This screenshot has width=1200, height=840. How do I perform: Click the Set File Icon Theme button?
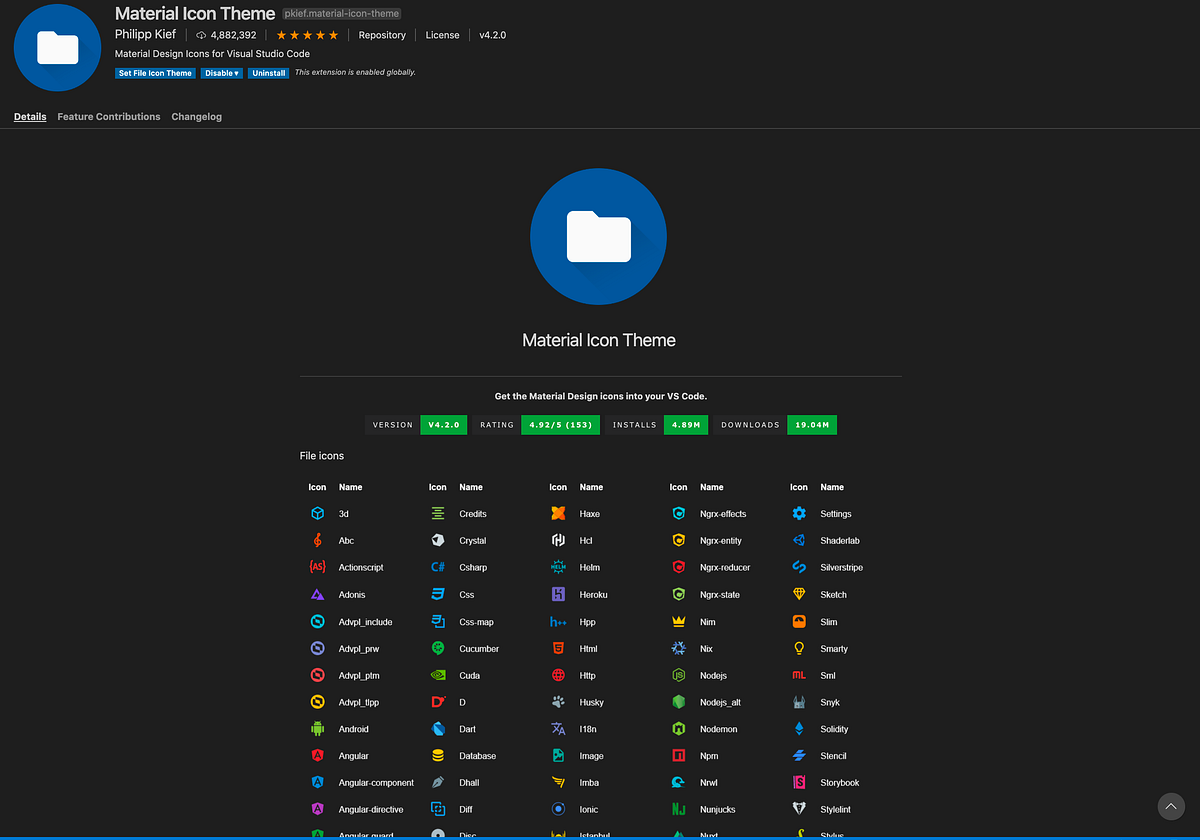154,72
